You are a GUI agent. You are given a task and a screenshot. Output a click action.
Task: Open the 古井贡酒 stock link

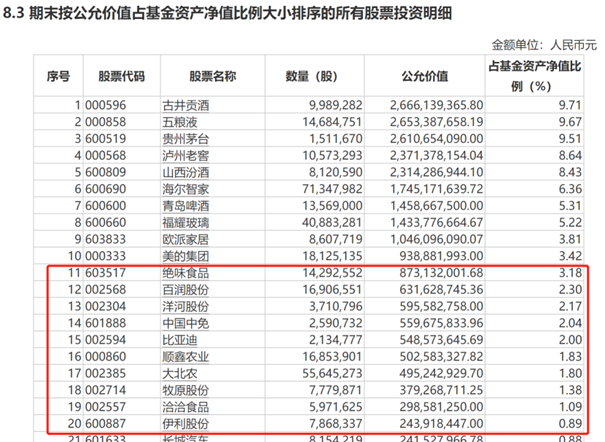click(x=186, y=105)
